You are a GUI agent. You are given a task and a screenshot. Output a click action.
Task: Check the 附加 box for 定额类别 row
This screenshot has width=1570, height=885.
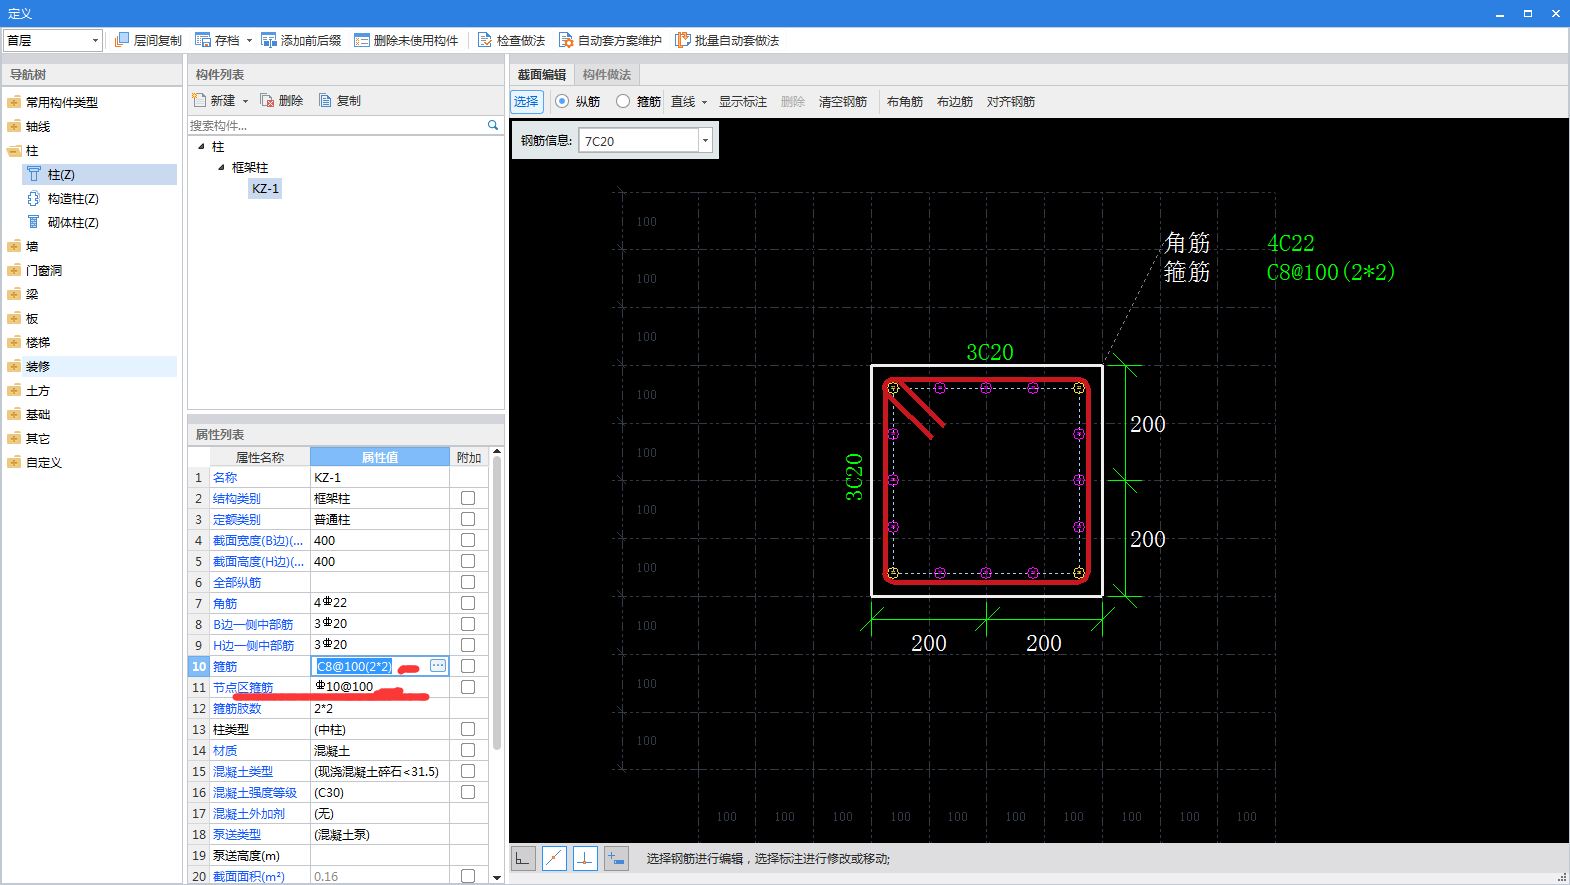tap(468, 519)
